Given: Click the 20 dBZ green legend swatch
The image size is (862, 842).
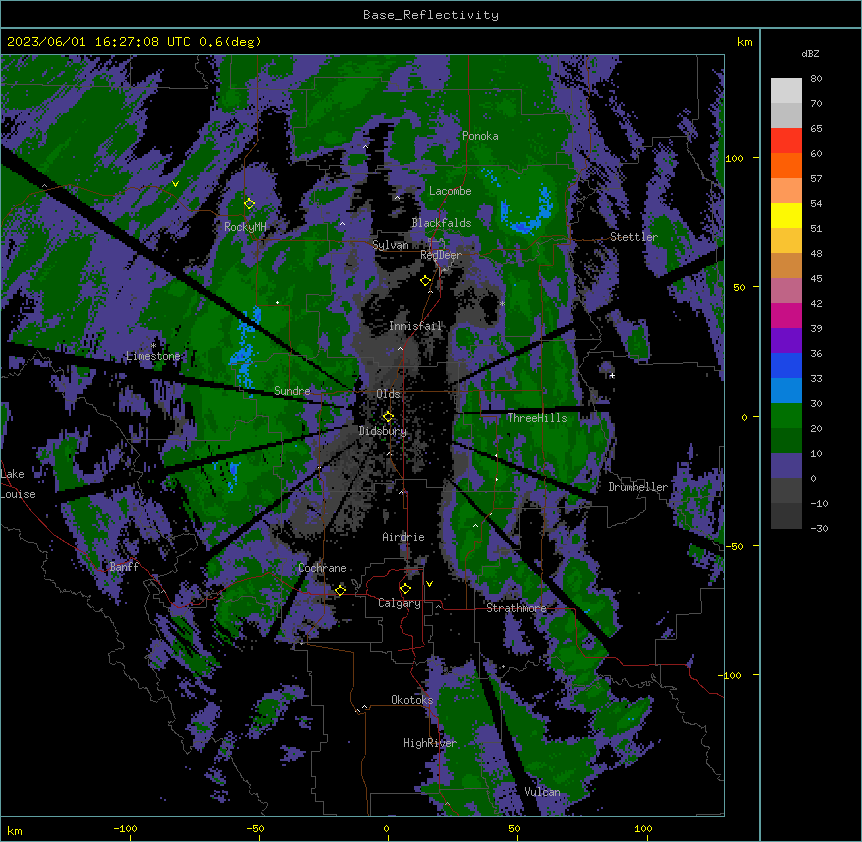Looking at the screenshot, I should [786, 440].
